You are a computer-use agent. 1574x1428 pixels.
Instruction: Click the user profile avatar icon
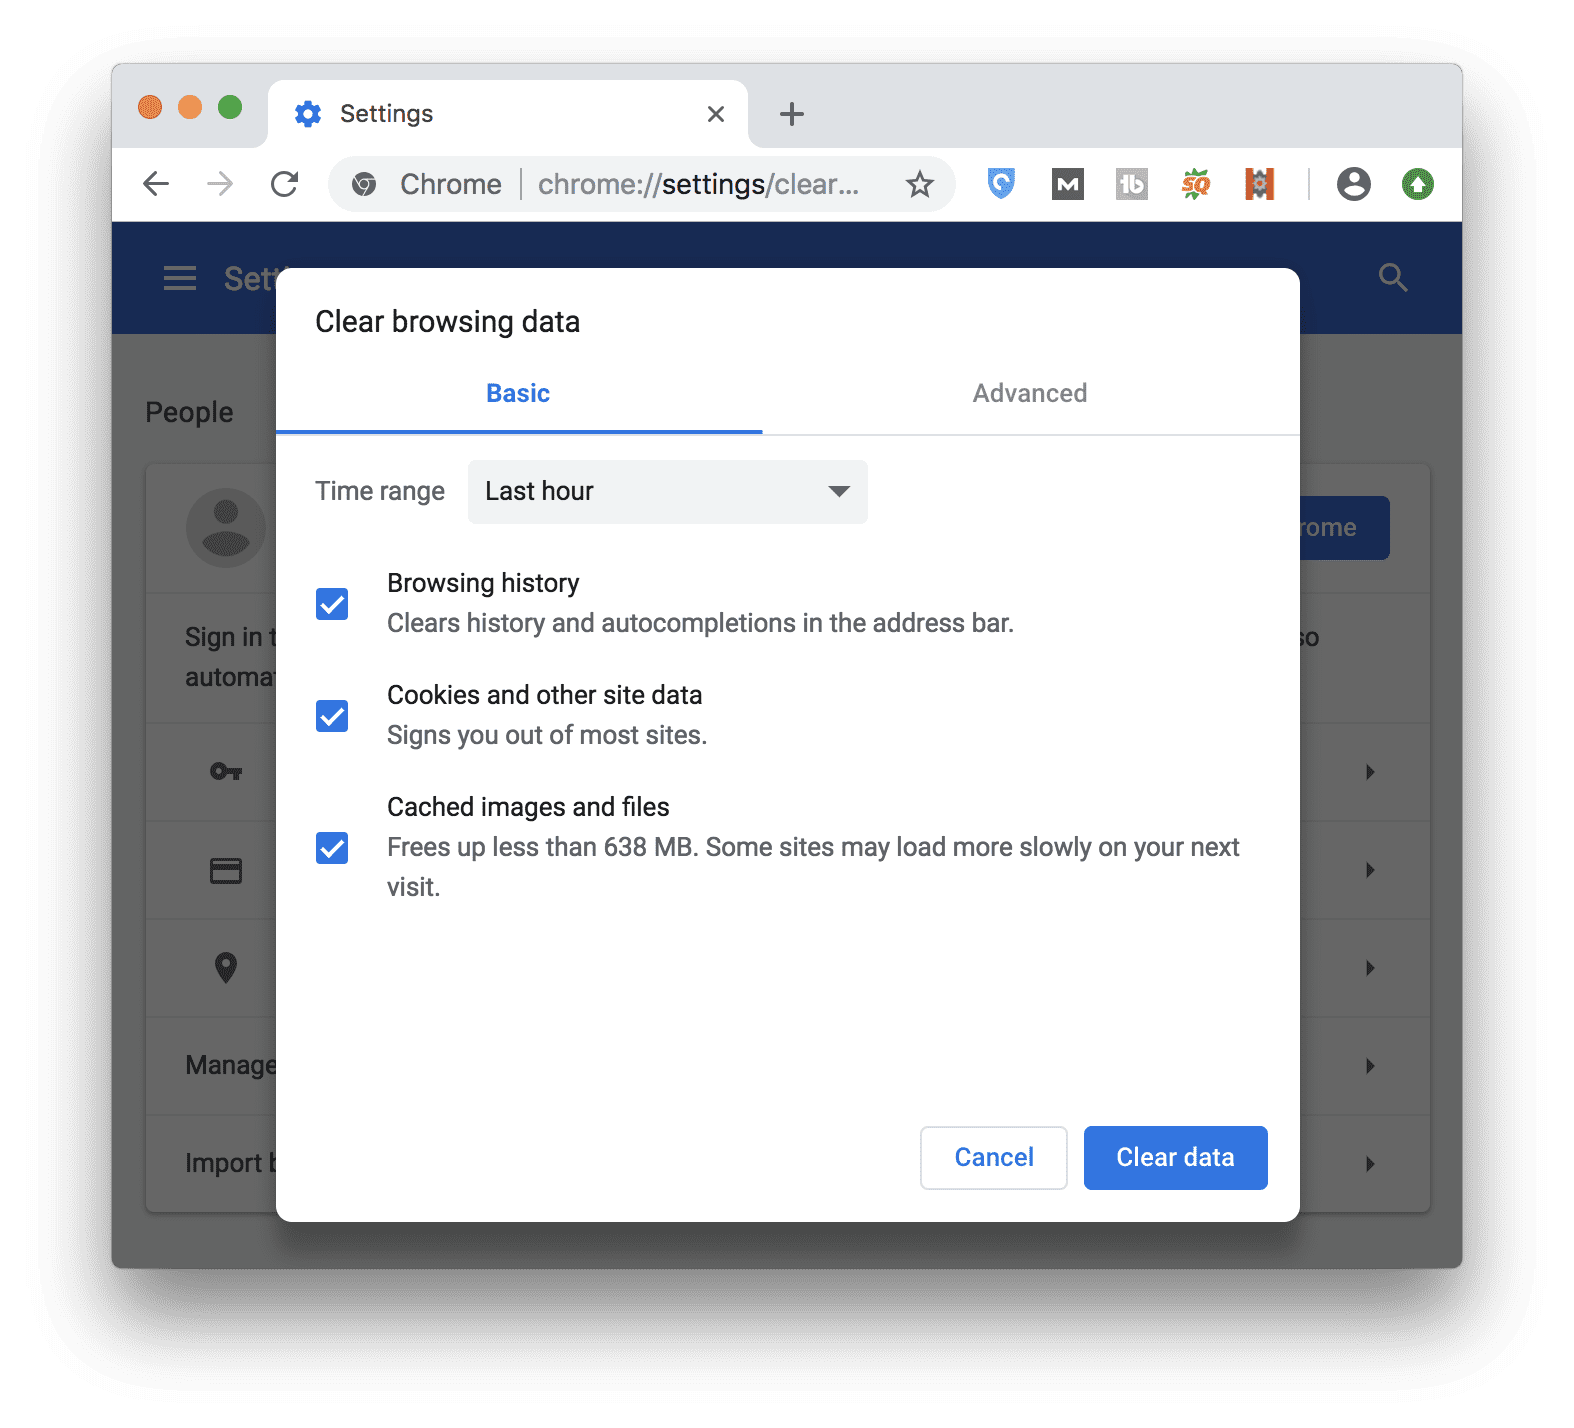click(1353, 184)
